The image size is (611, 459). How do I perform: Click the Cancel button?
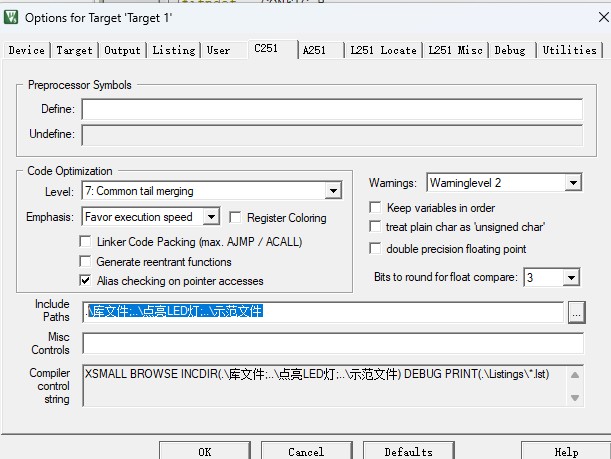[x=306, y=451]
